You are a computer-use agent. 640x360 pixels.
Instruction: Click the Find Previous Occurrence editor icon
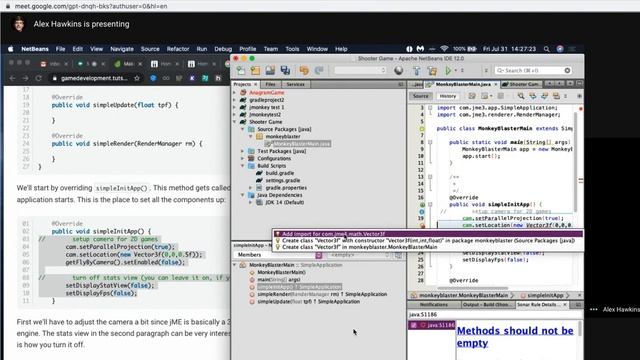(533, 96)
